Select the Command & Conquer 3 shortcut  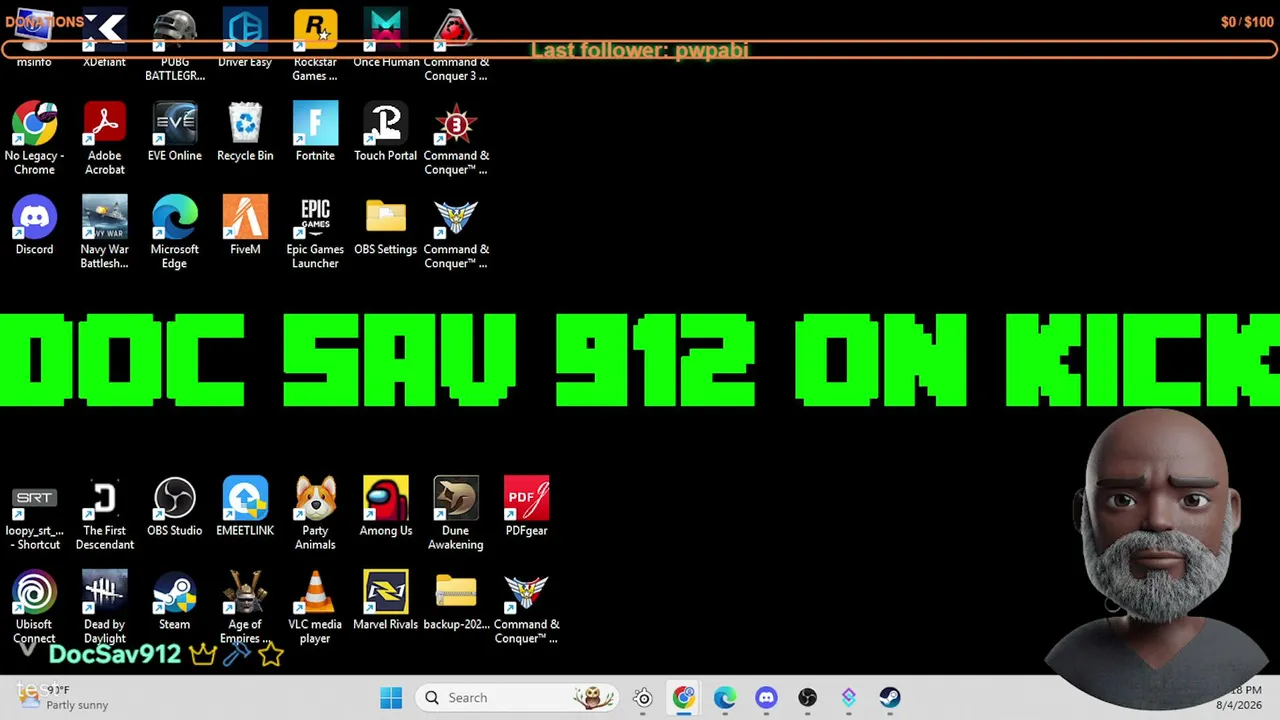click(456, 46)
